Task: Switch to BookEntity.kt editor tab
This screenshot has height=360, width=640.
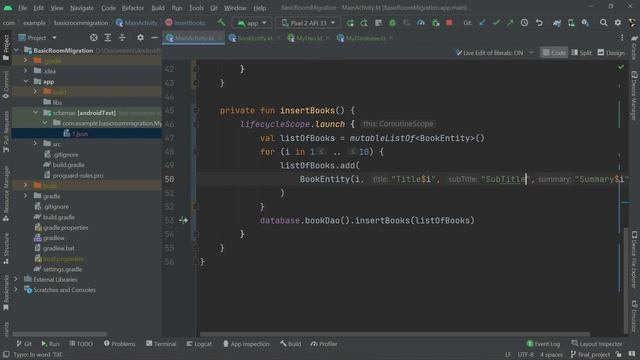Action: pos(255,38)
